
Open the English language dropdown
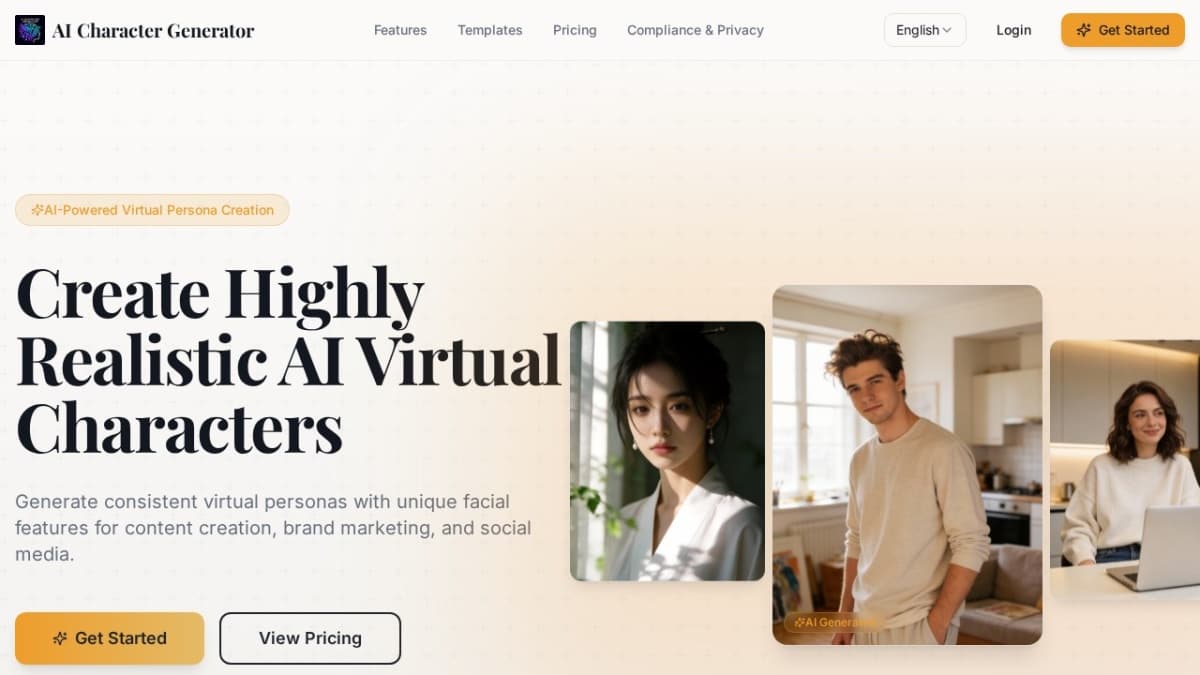pyautogui.click(x=925, y=30)
